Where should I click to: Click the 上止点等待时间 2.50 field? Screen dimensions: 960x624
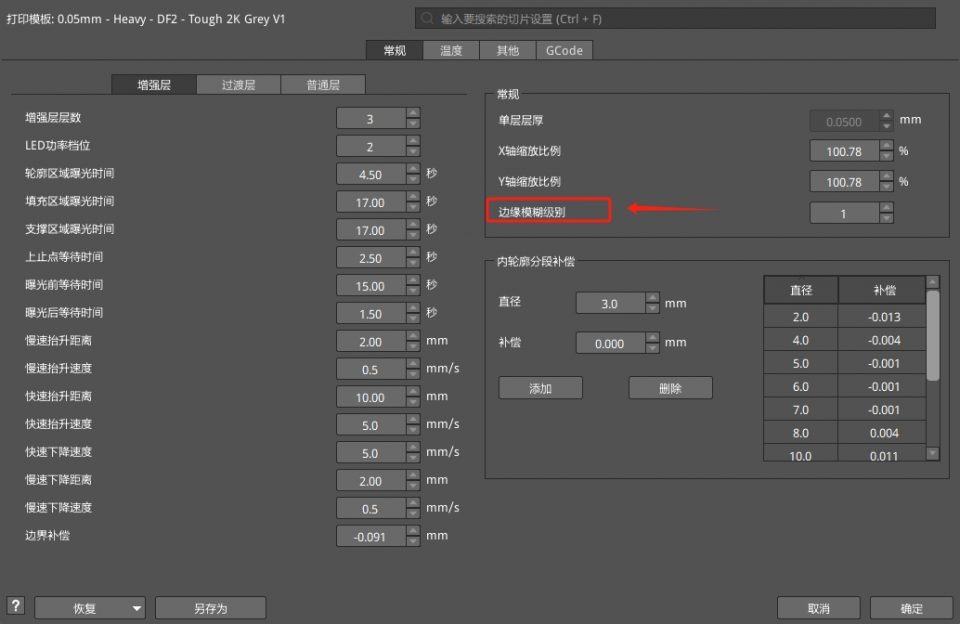pyautogui.click(x=371, y=258)
